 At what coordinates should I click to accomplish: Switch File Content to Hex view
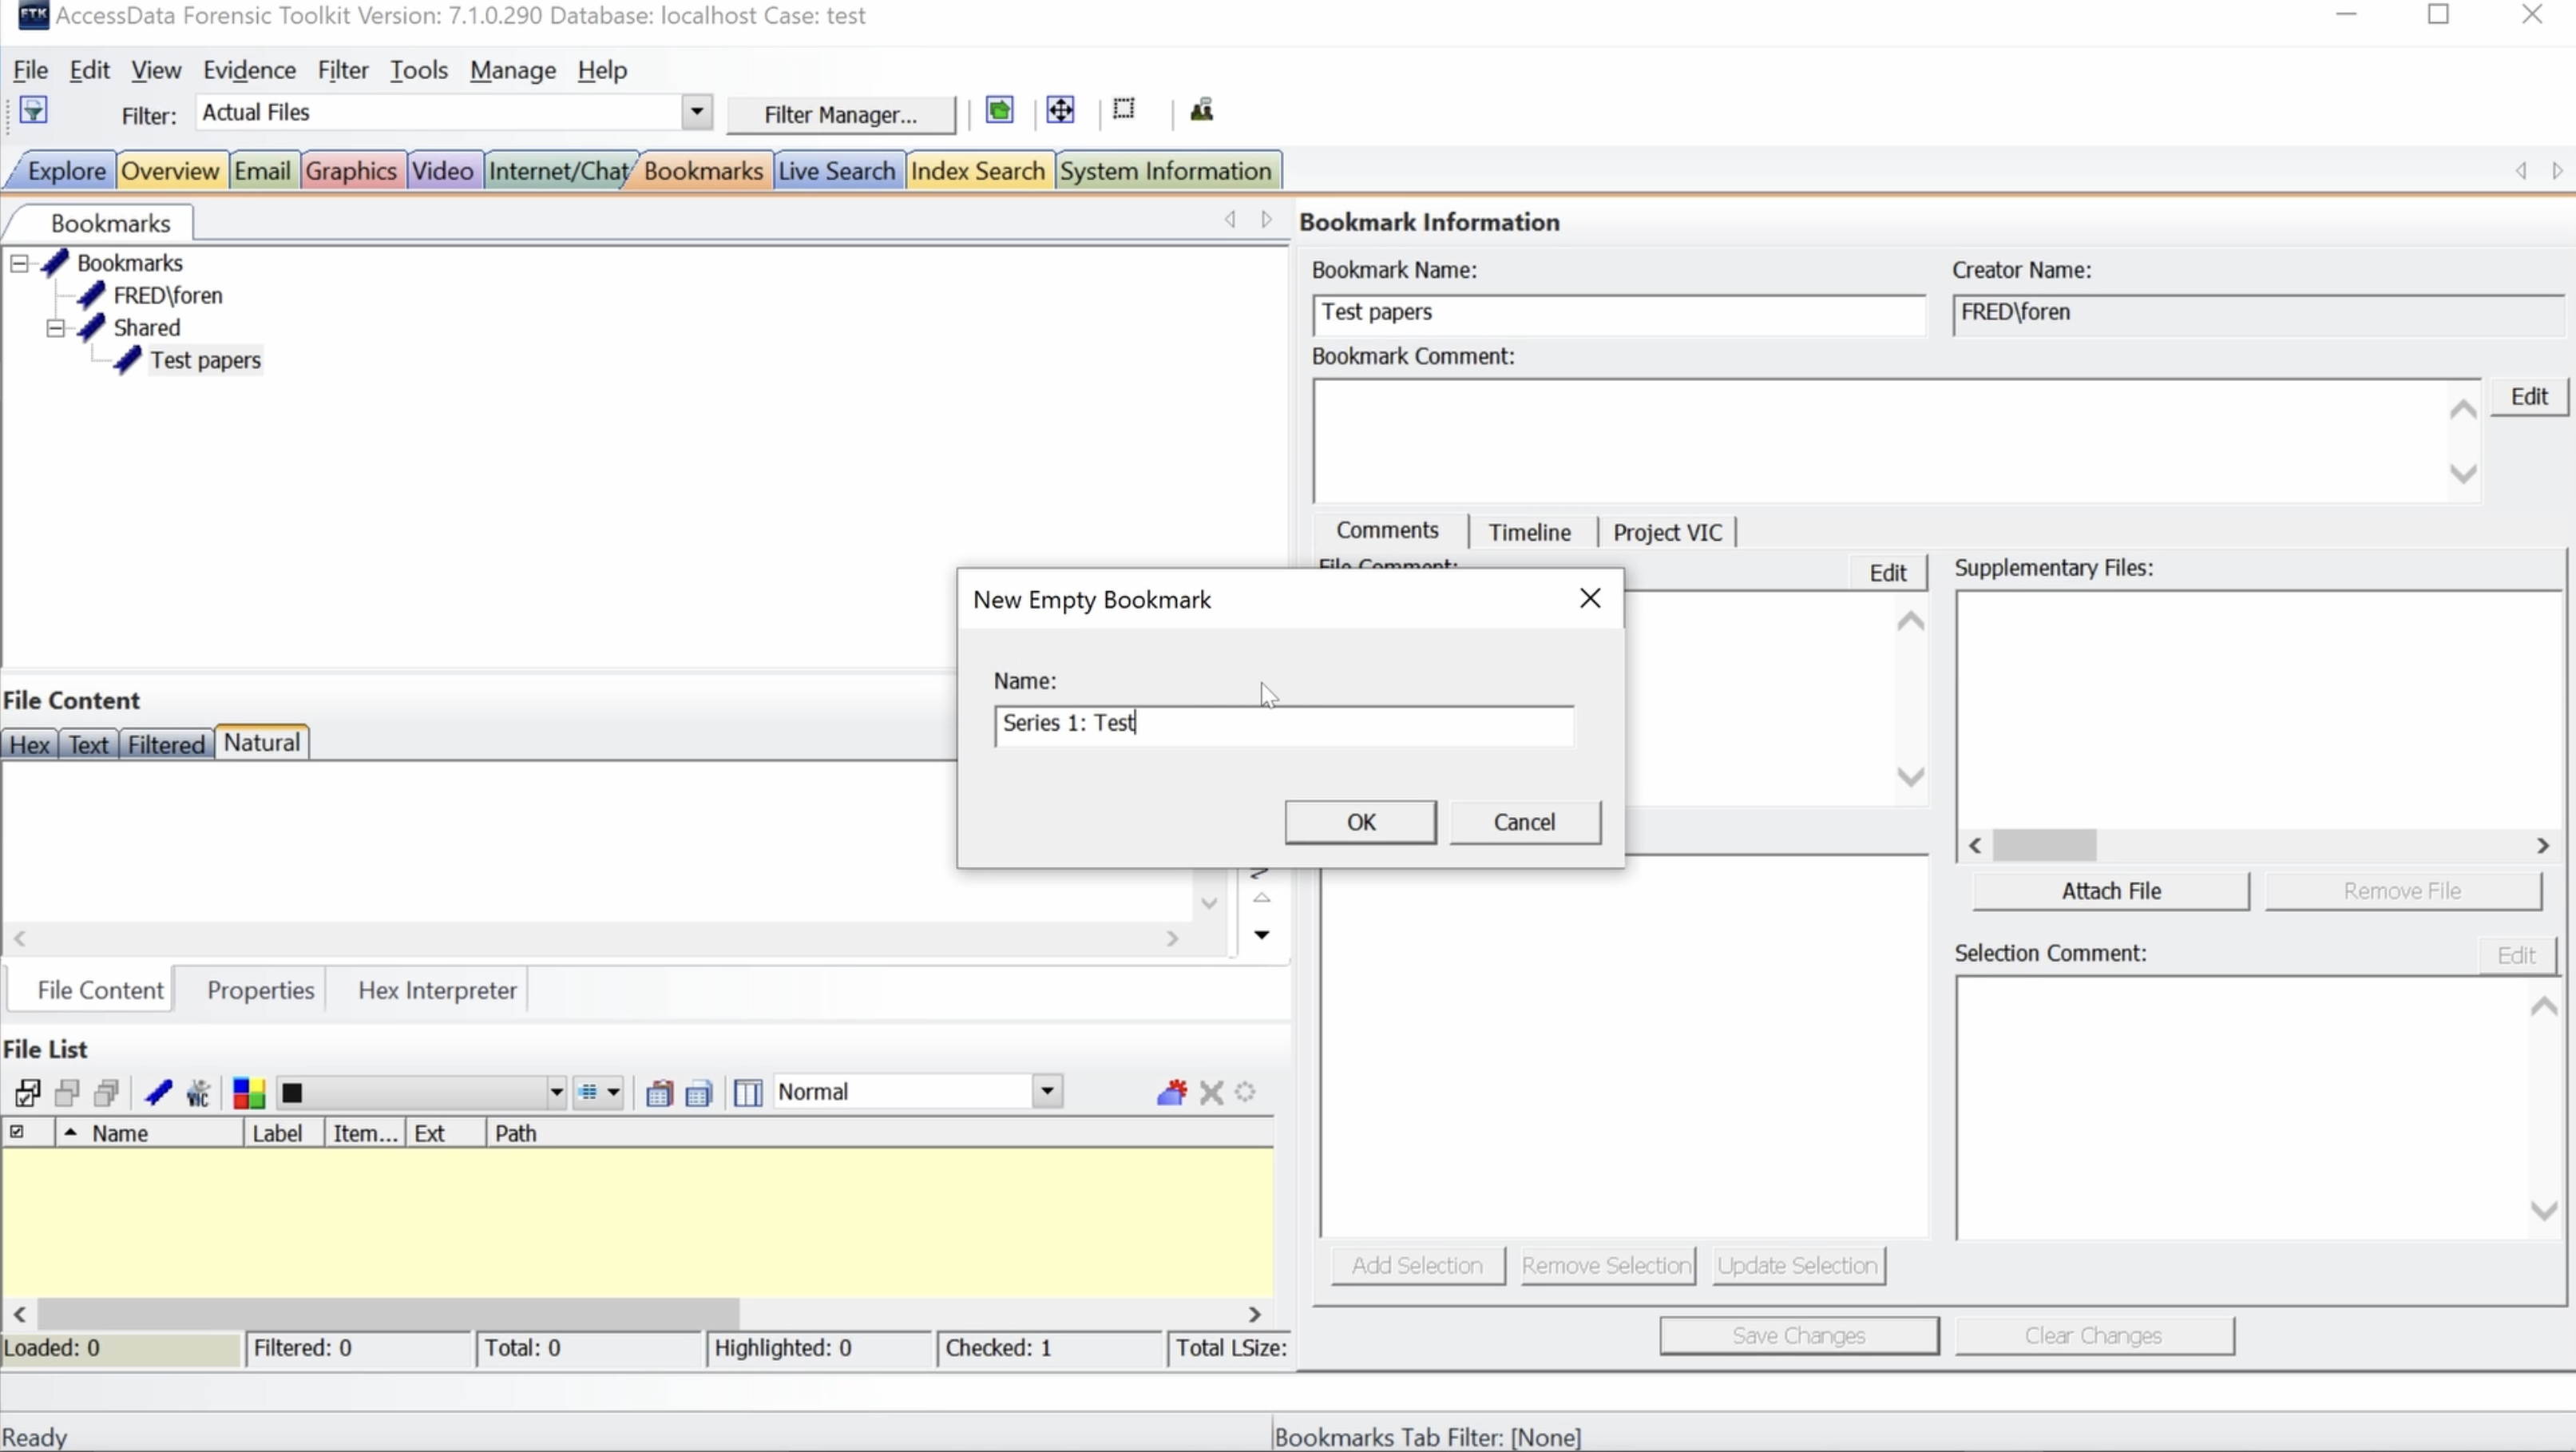point(29,744)
